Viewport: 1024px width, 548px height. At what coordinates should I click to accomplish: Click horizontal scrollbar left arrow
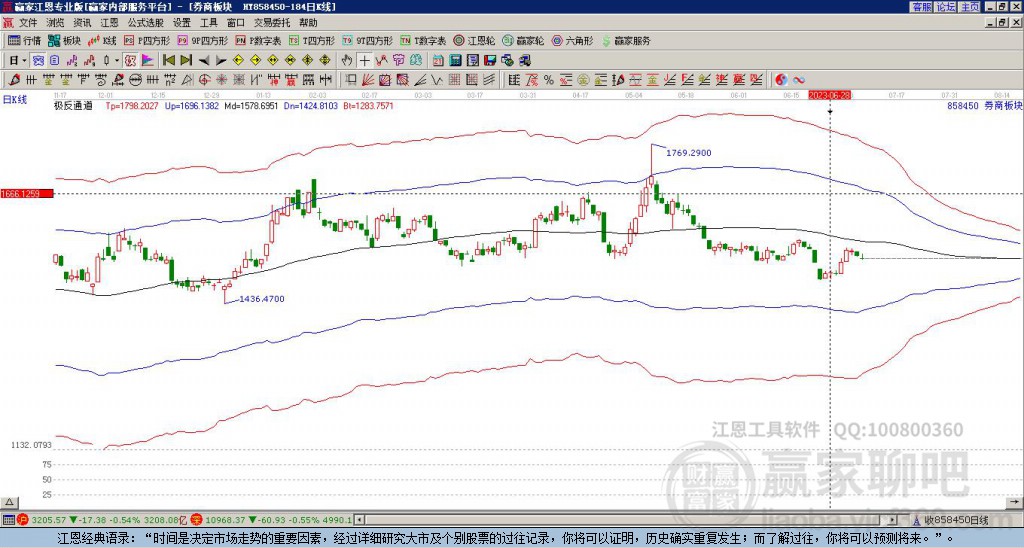tap(360, 521)
